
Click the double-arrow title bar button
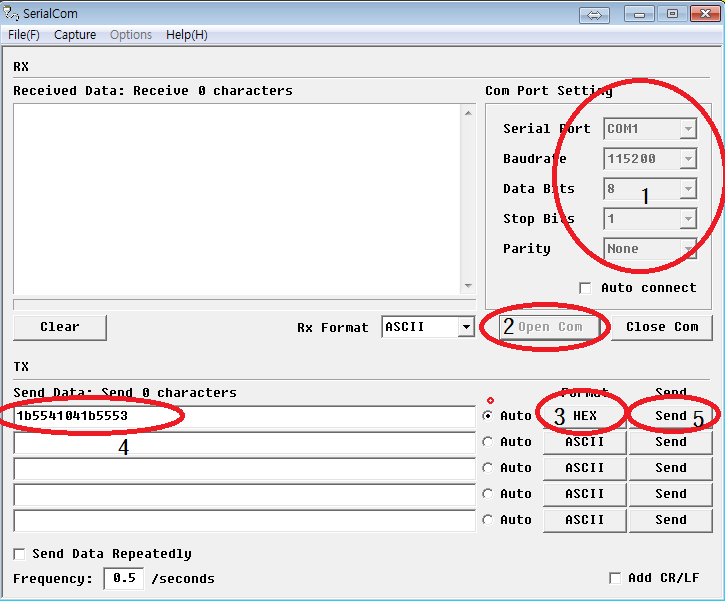pos(594,14)
